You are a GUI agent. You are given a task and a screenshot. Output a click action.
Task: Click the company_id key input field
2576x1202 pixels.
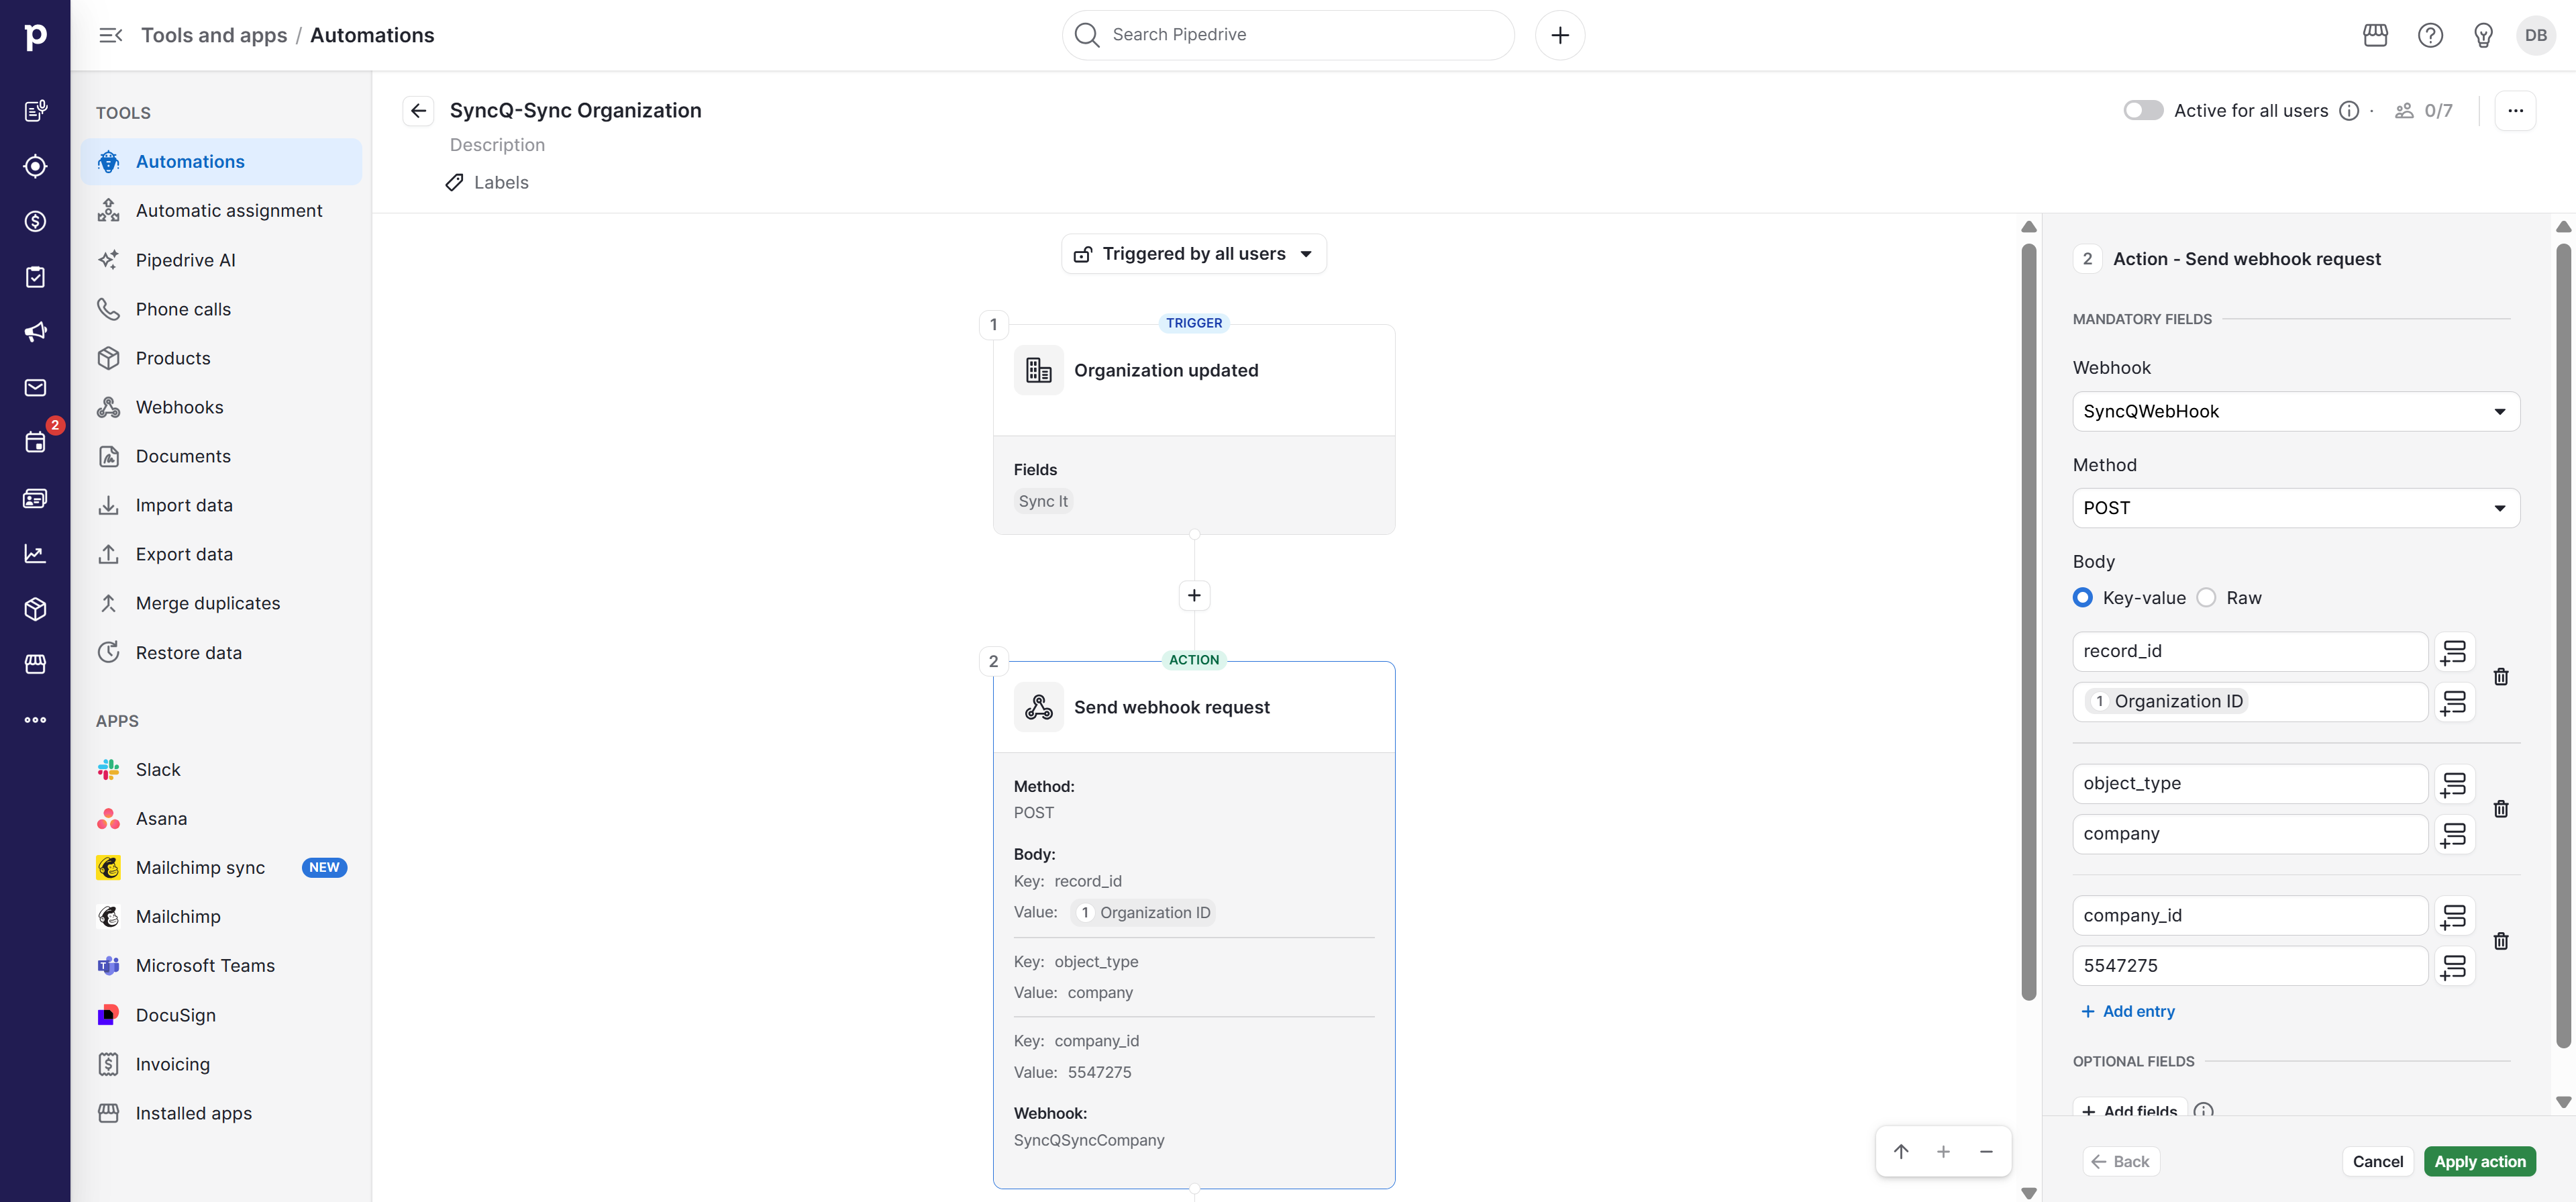(x=2250, y=916)
